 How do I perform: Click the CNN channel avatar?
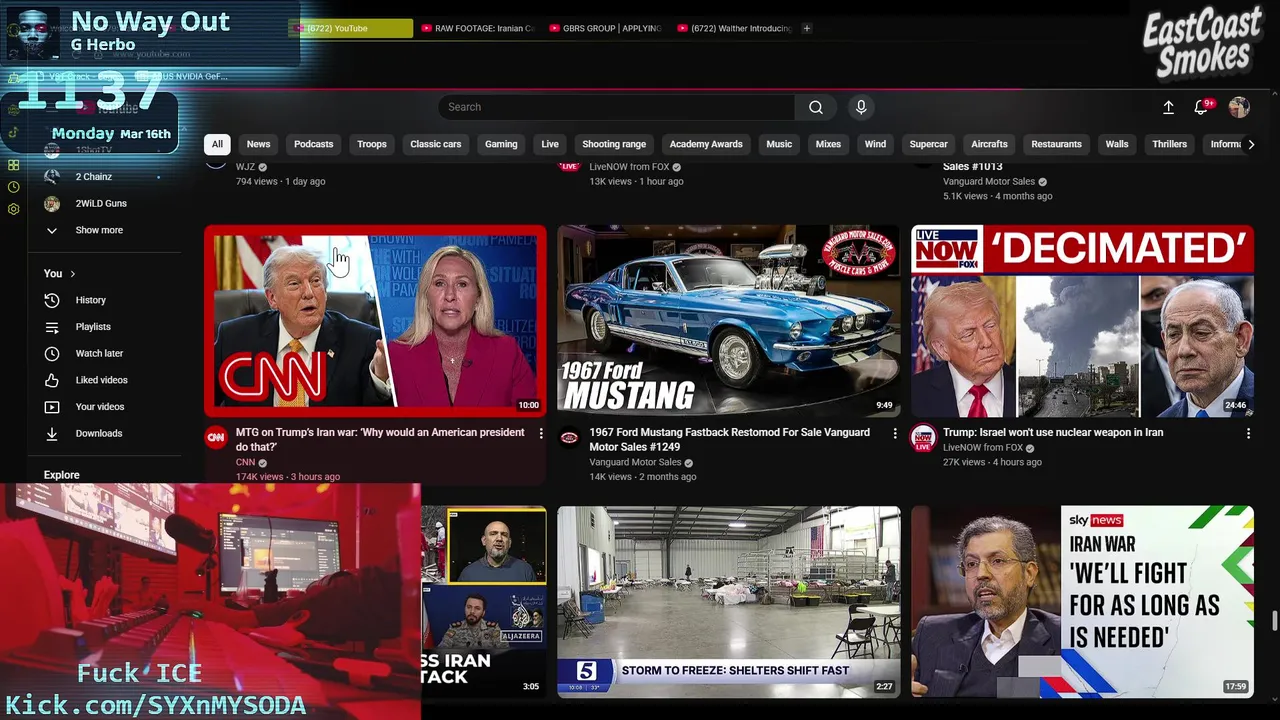(x=216, y=437)
